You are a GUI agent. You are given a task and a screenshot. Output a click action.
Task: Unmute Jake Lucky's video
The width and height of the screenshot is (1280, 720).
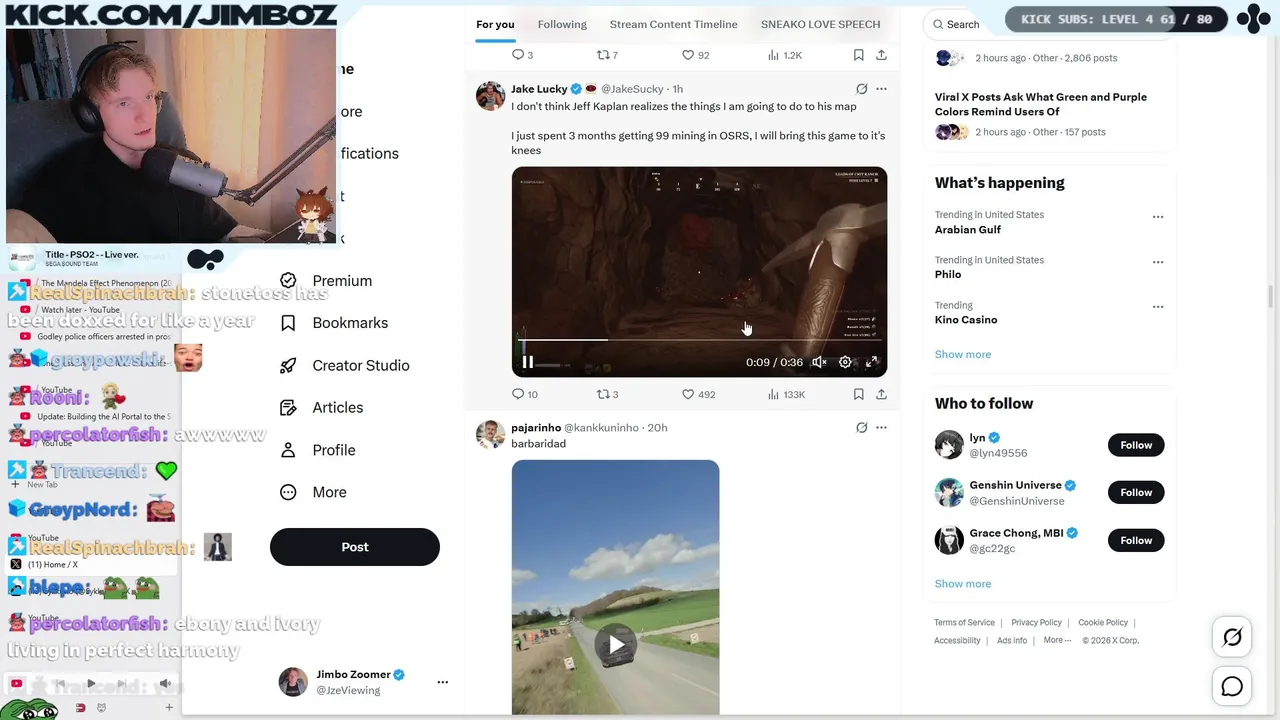tap(819, 362)
